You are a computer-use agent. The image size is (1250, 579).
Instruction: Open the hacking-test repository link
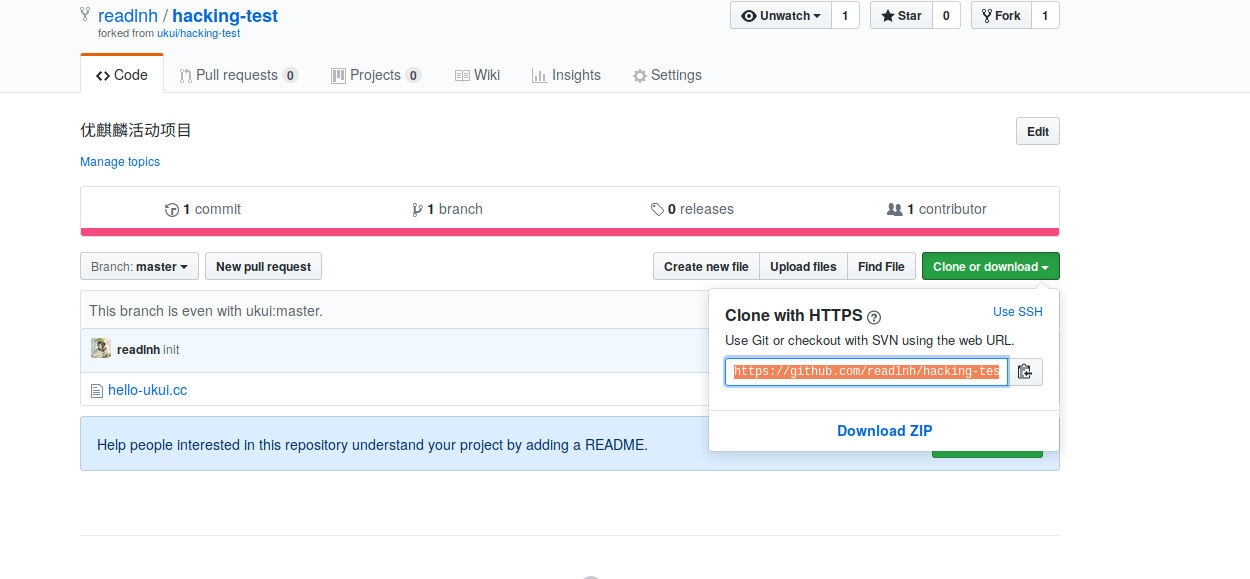click(x=225, y=16)
